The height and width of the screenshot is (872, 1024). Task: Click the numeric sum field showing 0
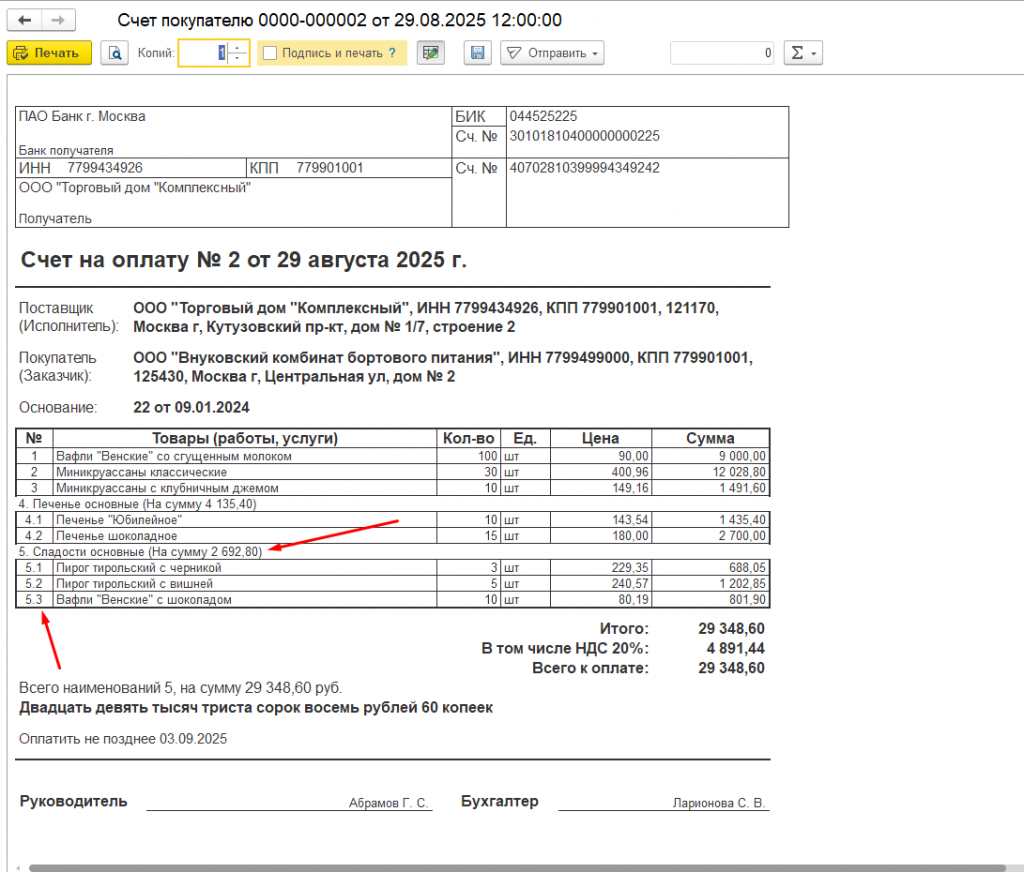coord(722,53)
